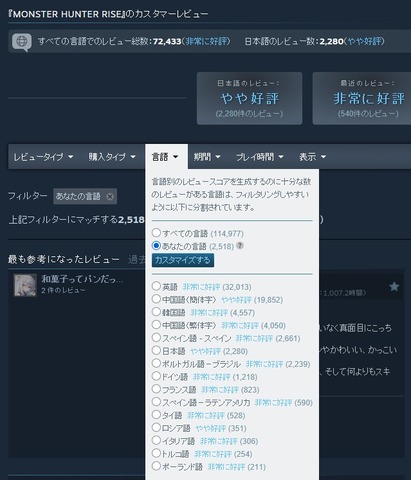Image resolution: width=411 pixels, height=480 pixels.
Task: Click the あなたの言語 filter tag
Action: pos(85,197)
